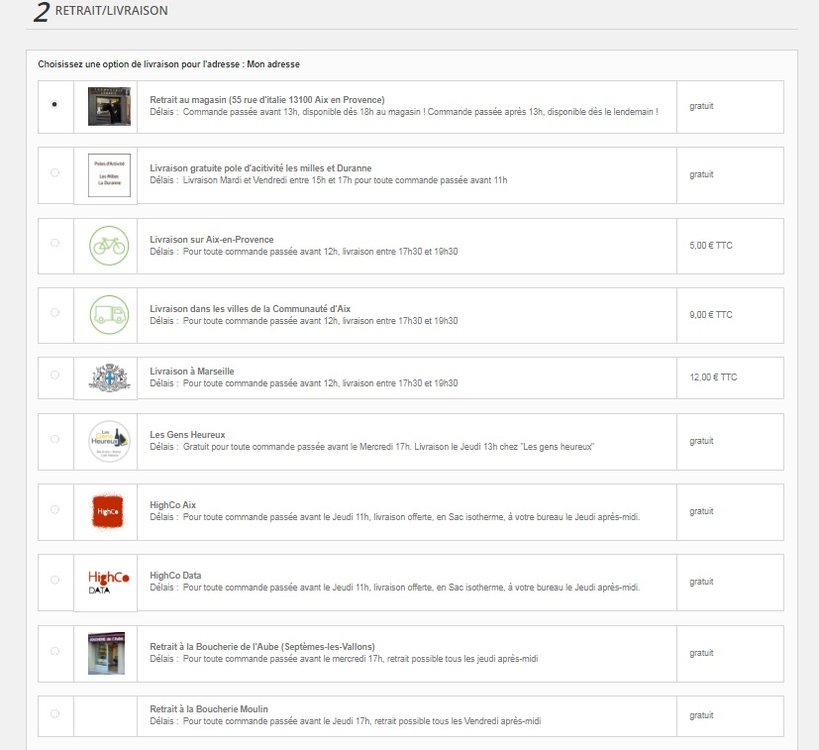Choose Livraison à Marseille radio button

(x=54, y=374)
